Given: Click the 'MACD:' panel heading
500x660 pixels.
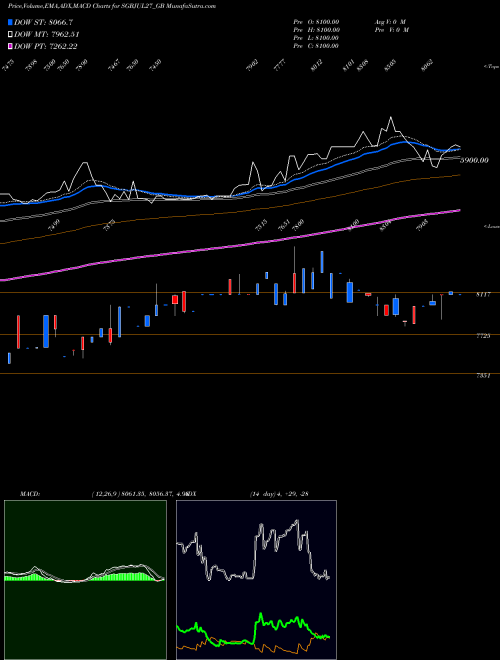Looking at the screenshot, I should [x=30, y=494].
